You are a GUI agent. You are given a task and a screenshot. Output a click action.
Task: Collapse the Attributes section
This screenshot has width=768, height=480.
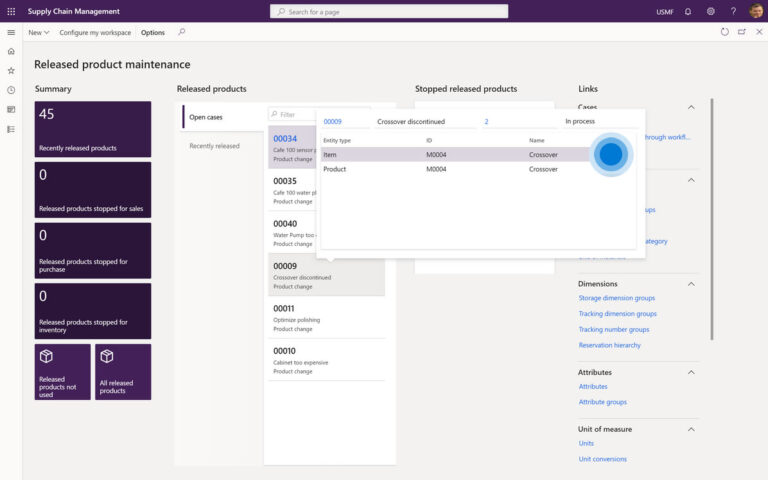point(691,372)
